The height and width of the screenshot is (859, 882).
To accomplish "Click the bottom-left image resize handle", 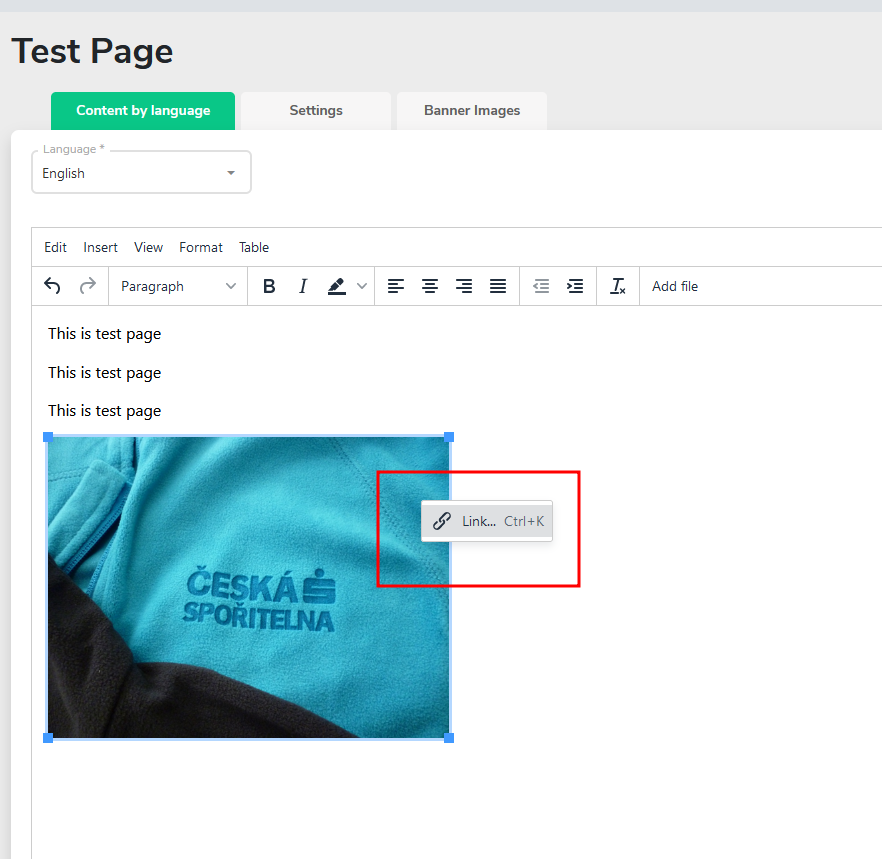I will click(x=48, y=738).
